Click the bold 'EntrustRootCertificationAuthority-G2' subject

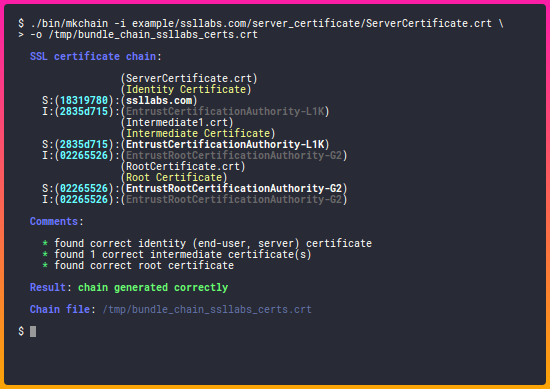[x=234, y=188]
